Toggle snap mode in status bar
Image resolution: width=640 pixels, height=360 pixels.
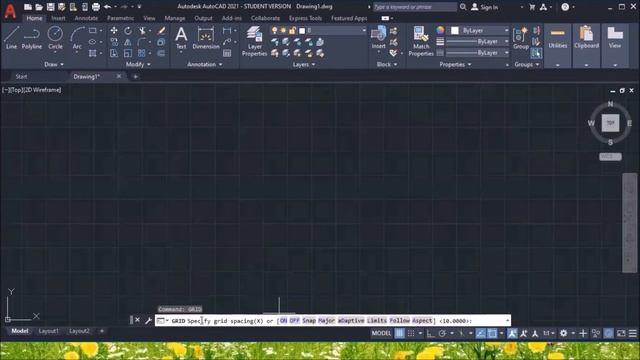(x=411, y=333)
